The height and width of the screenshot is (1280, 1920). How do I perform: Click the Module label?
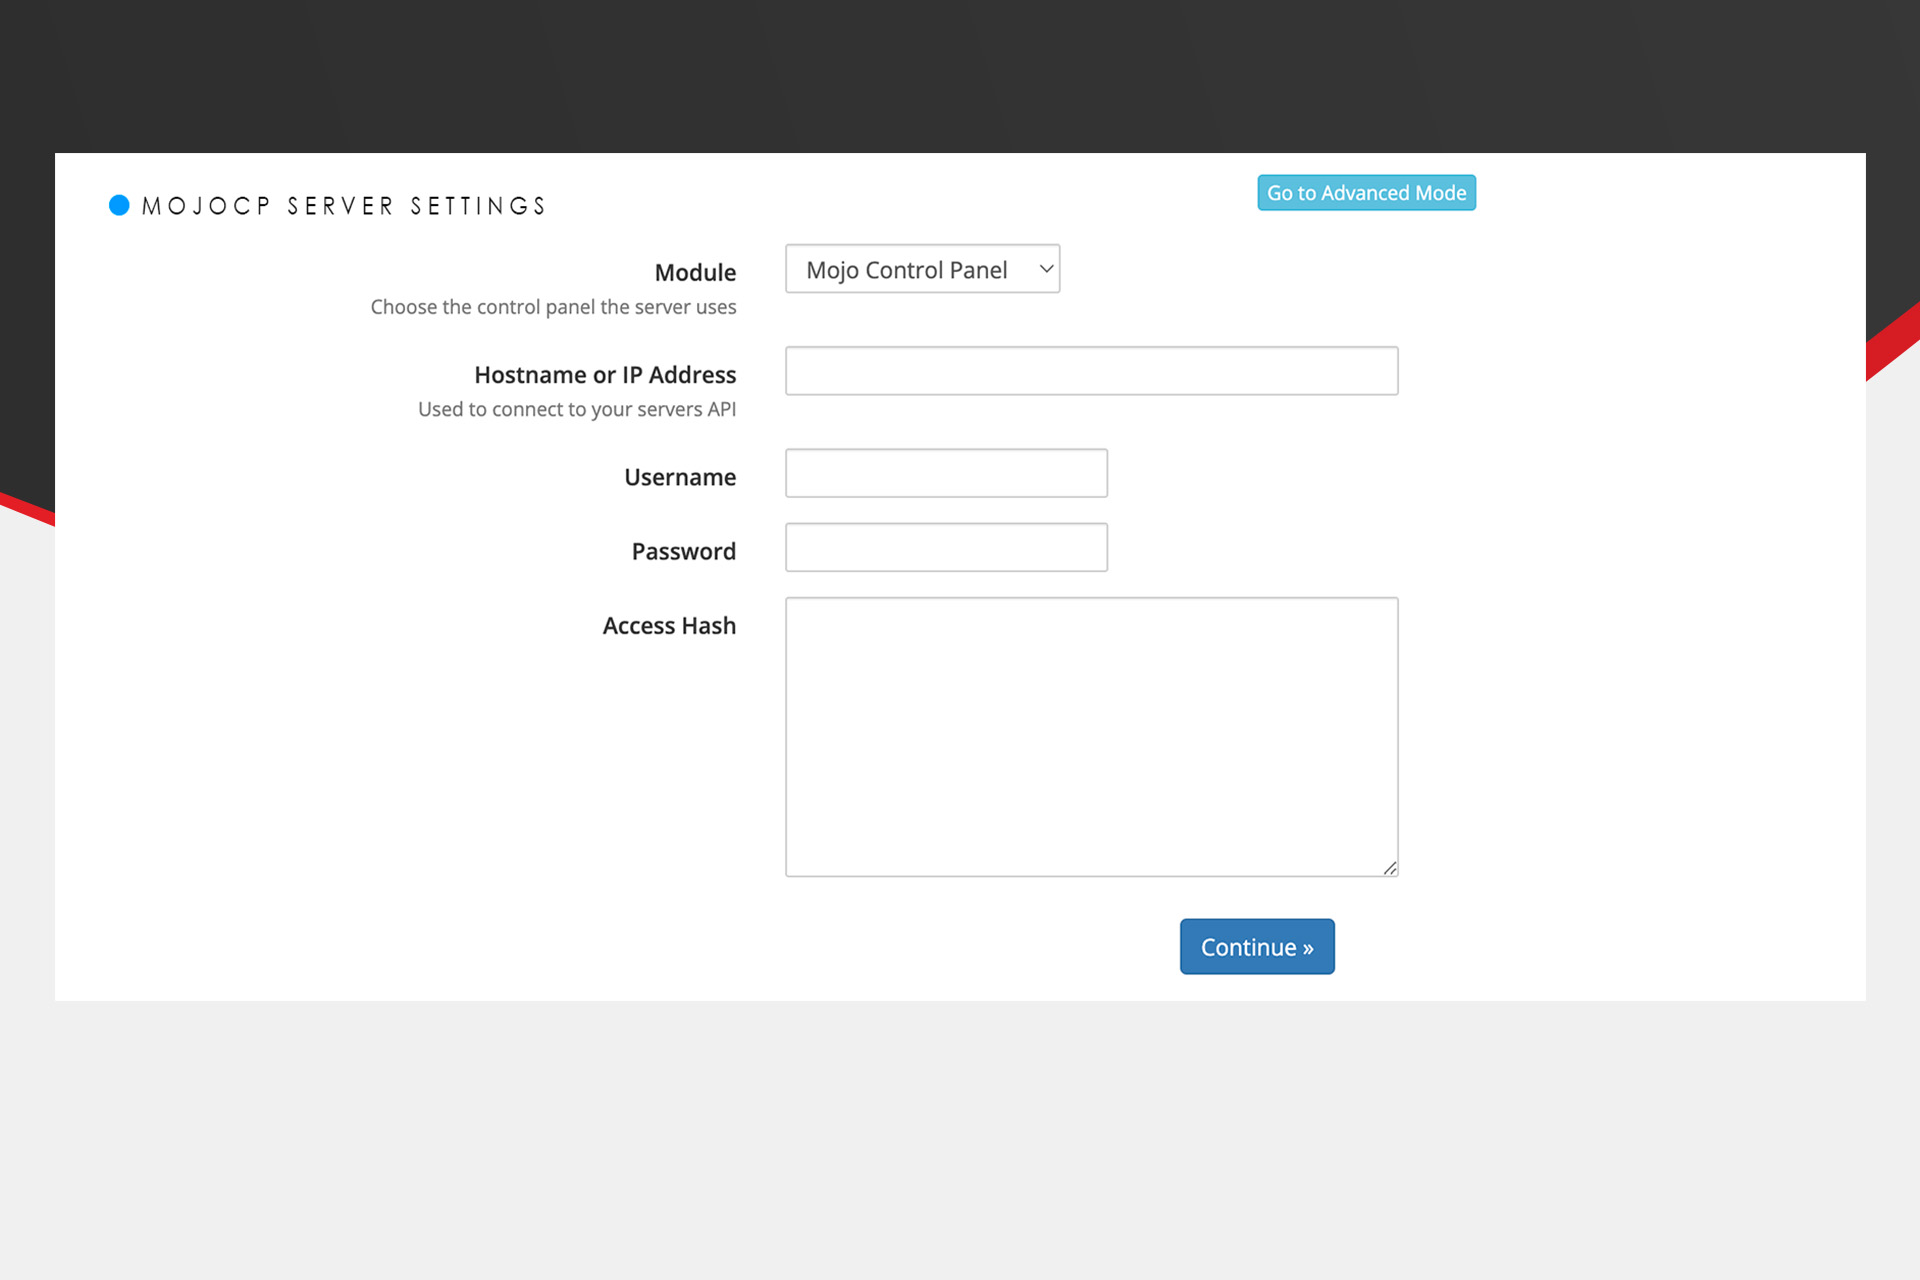[695, 272]
